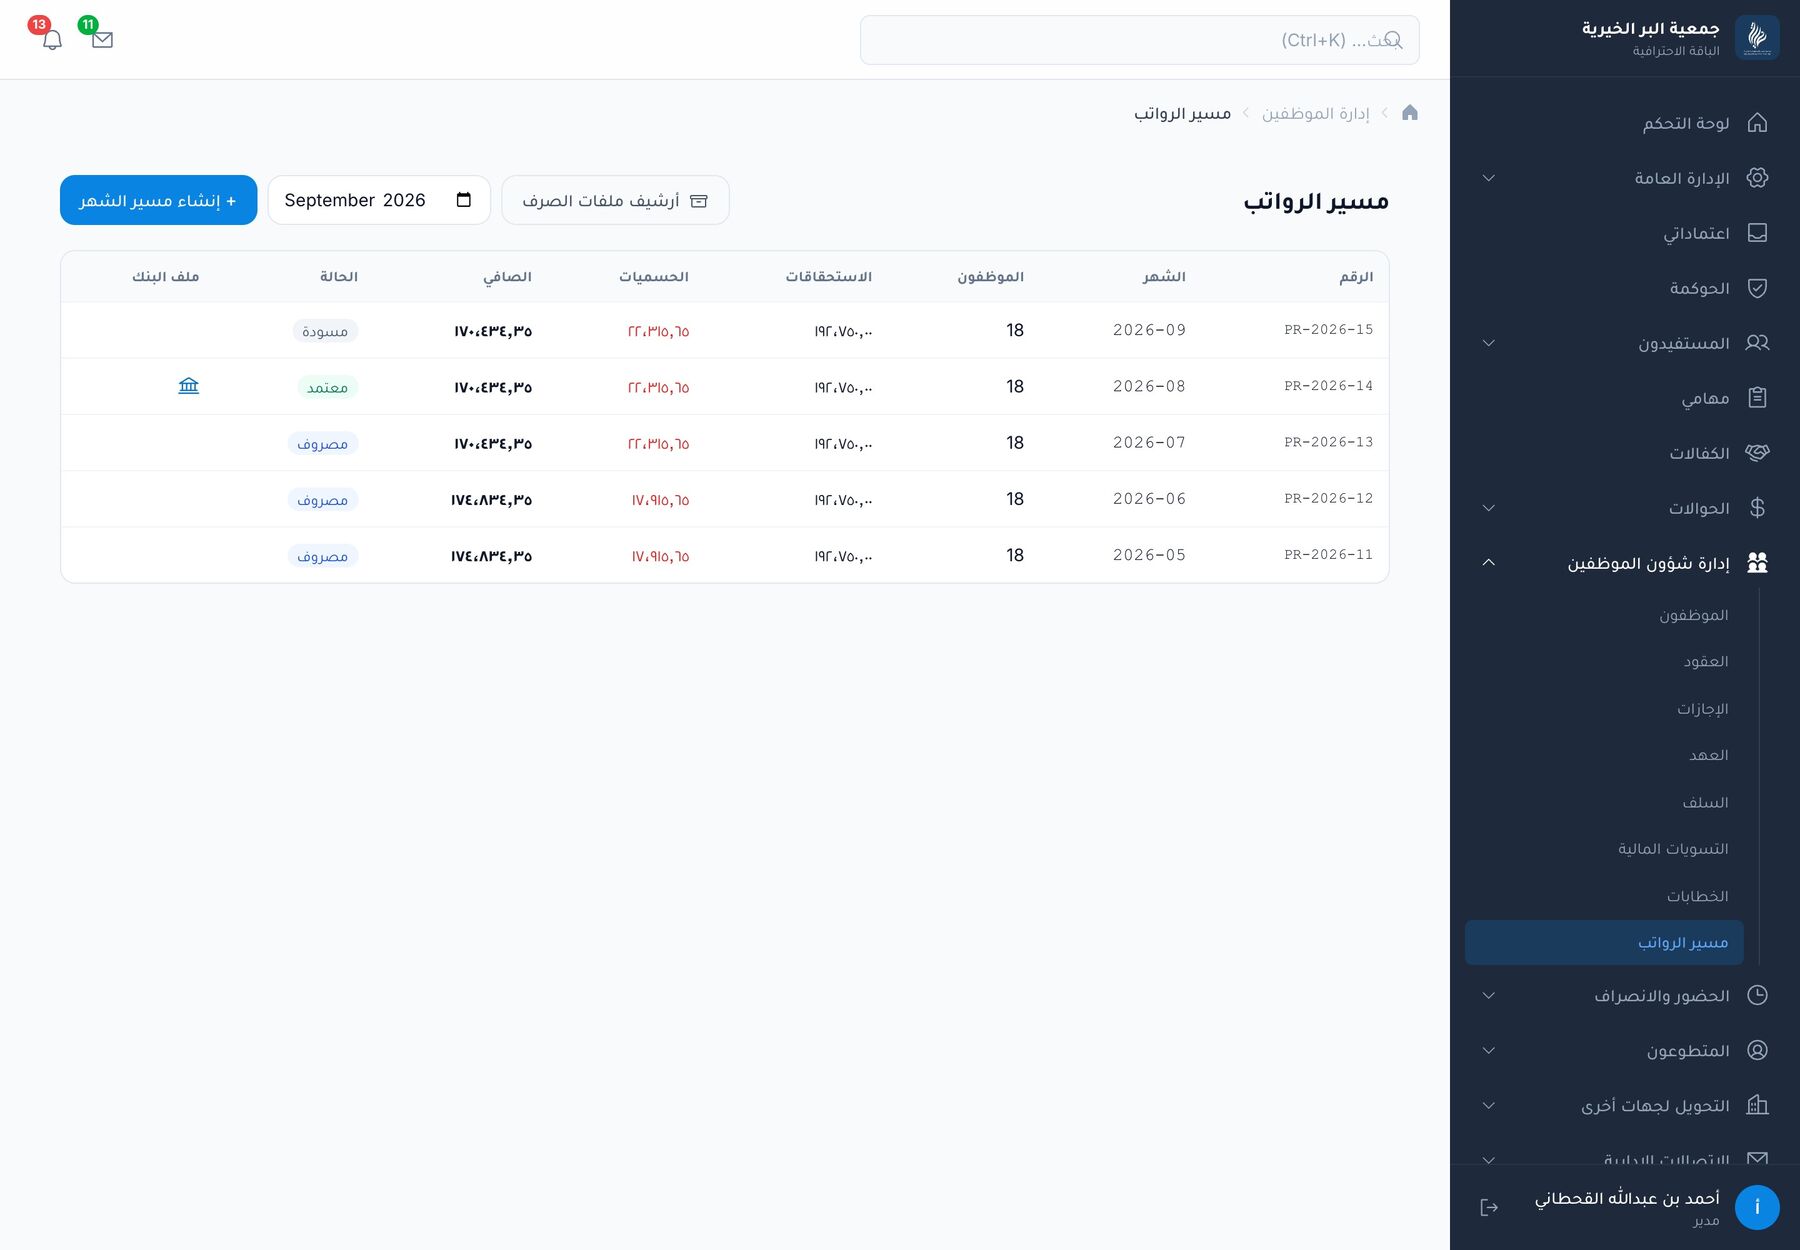Click the إدارة شؤون الموظفين people icon
This screenshot has width=1800, height=1250.
[1757, 563]
